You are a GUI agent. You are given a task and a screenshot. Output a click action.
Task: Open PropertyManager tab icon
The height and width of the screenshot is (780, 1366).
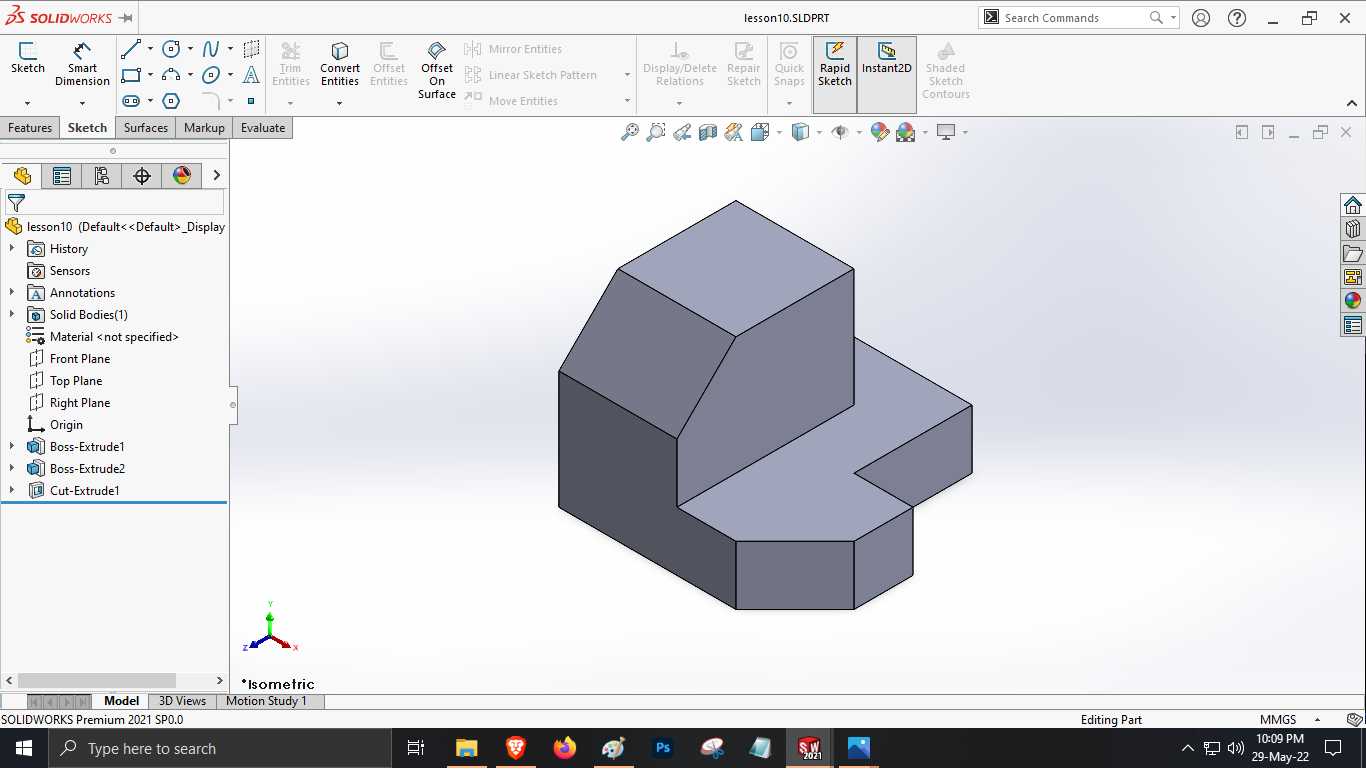point(62,176)
